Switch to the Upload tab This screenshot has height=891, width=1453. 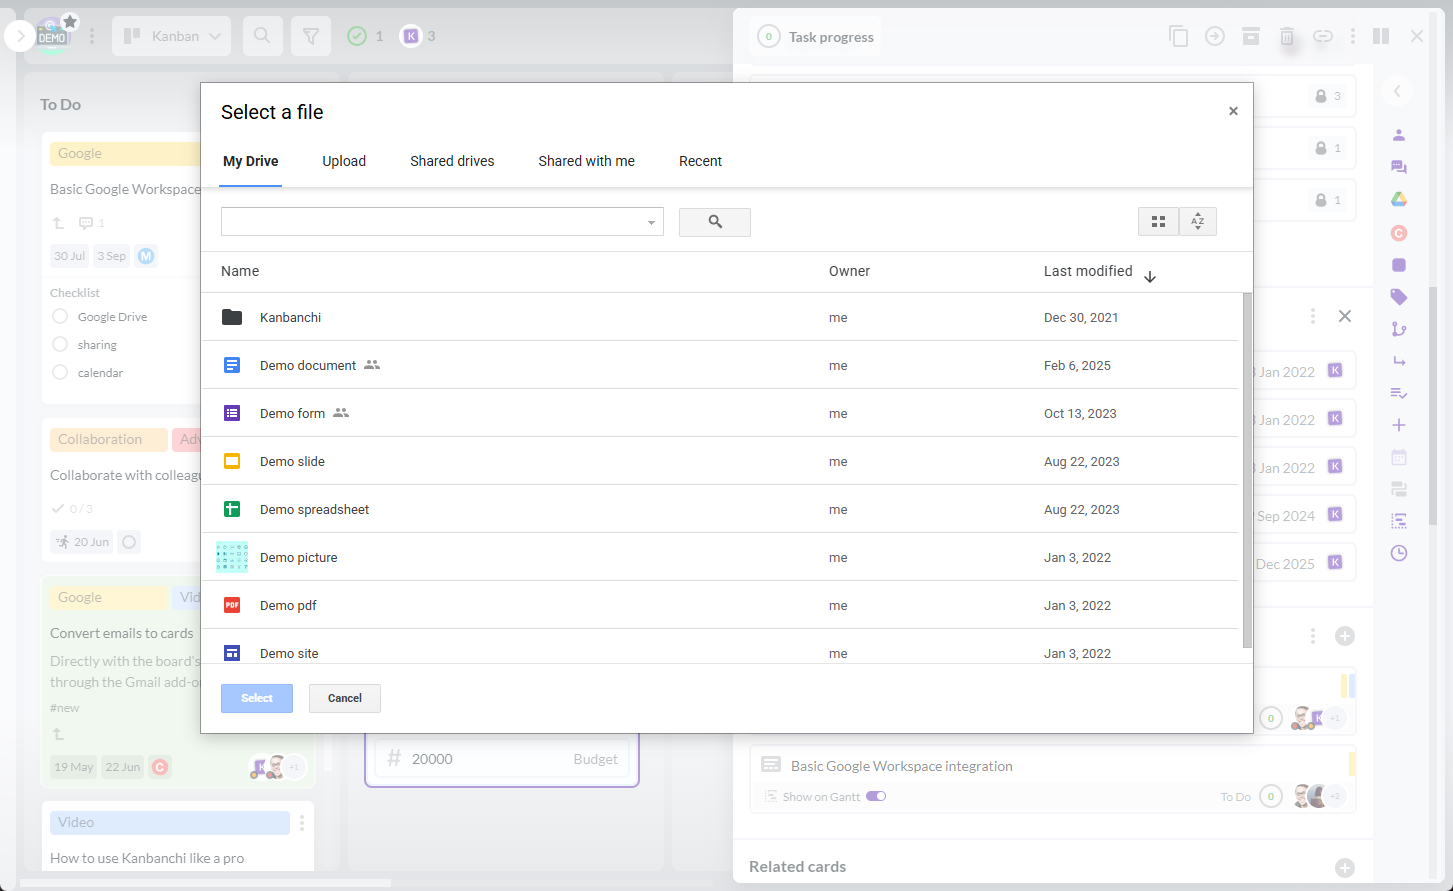tap(344, 161)
